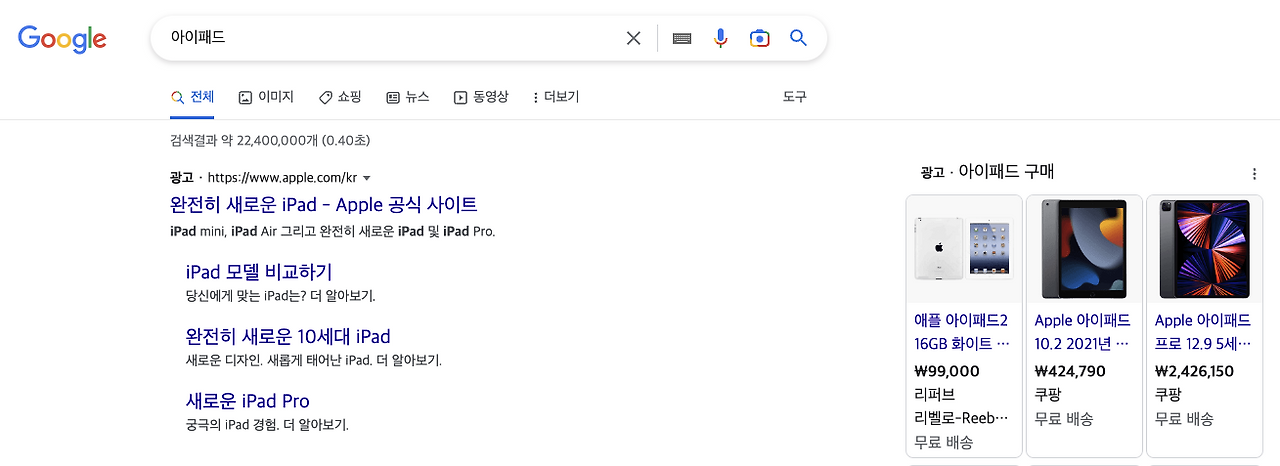
Task: Open the 새로운 iPad Pro link
Action: click(x=248, y=401)
